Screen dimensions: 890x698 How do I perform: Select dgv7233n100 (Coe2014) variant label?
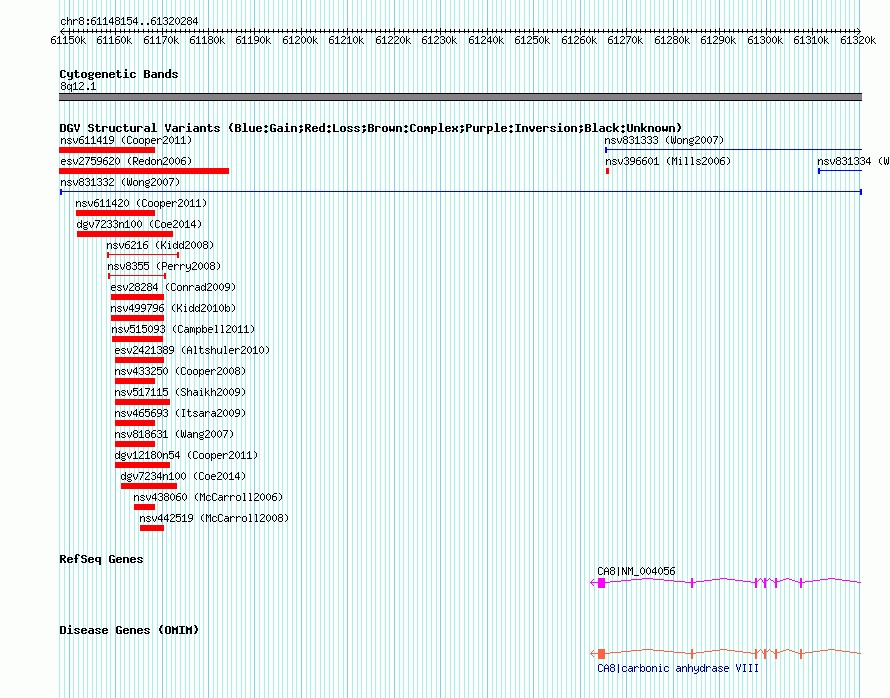point(139,224)
